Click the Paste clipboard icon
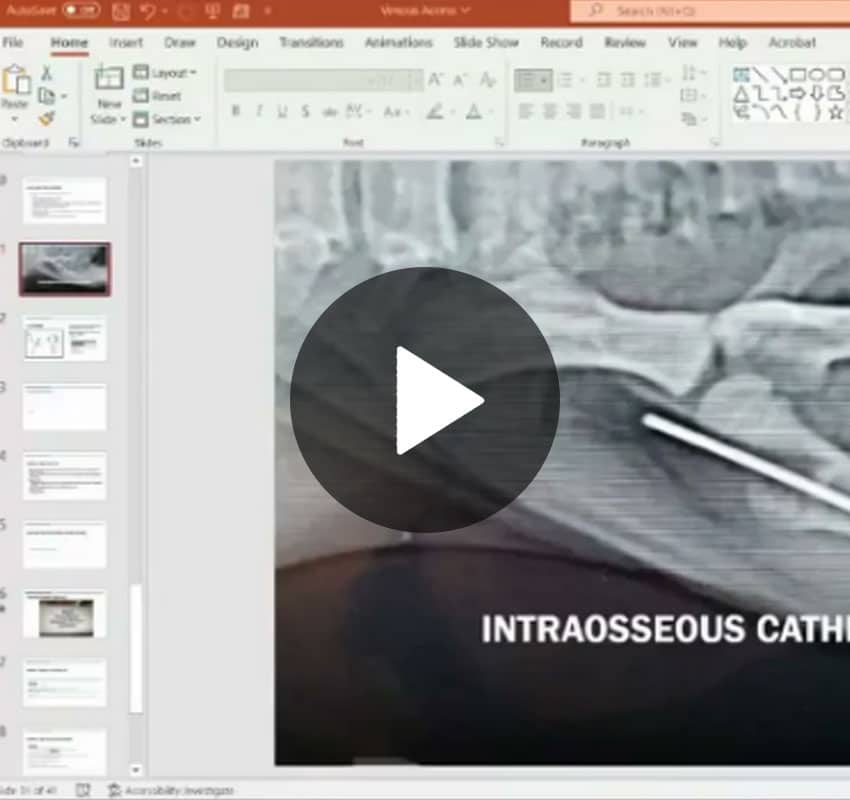850x800 pixels. (15, 80)
